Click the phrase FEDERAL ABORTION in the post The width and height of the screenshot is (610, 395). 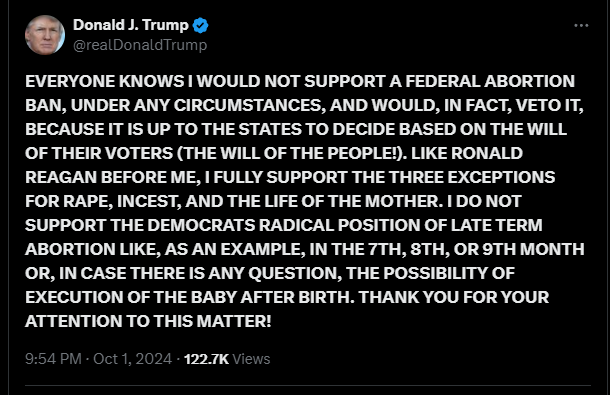[x=490, y=81]
